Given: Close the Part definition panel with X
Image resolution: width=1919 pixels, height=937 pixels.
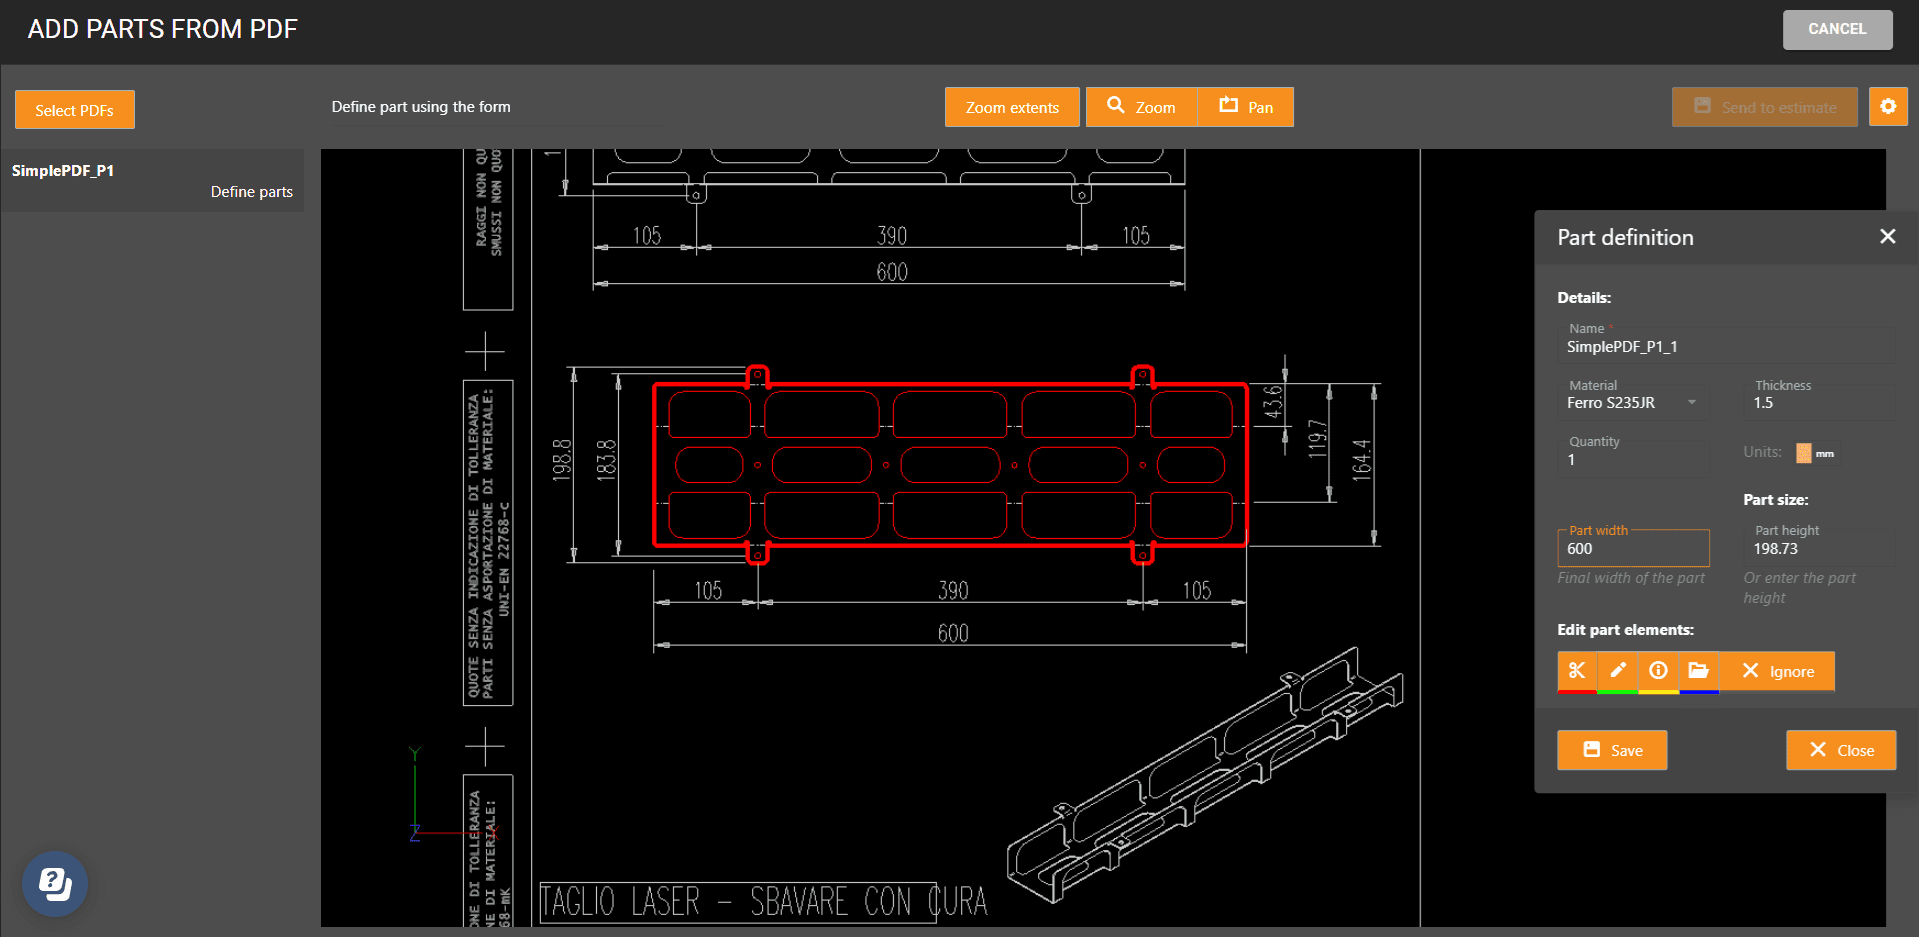Looking at the screenshot, I should [1887, 237].
